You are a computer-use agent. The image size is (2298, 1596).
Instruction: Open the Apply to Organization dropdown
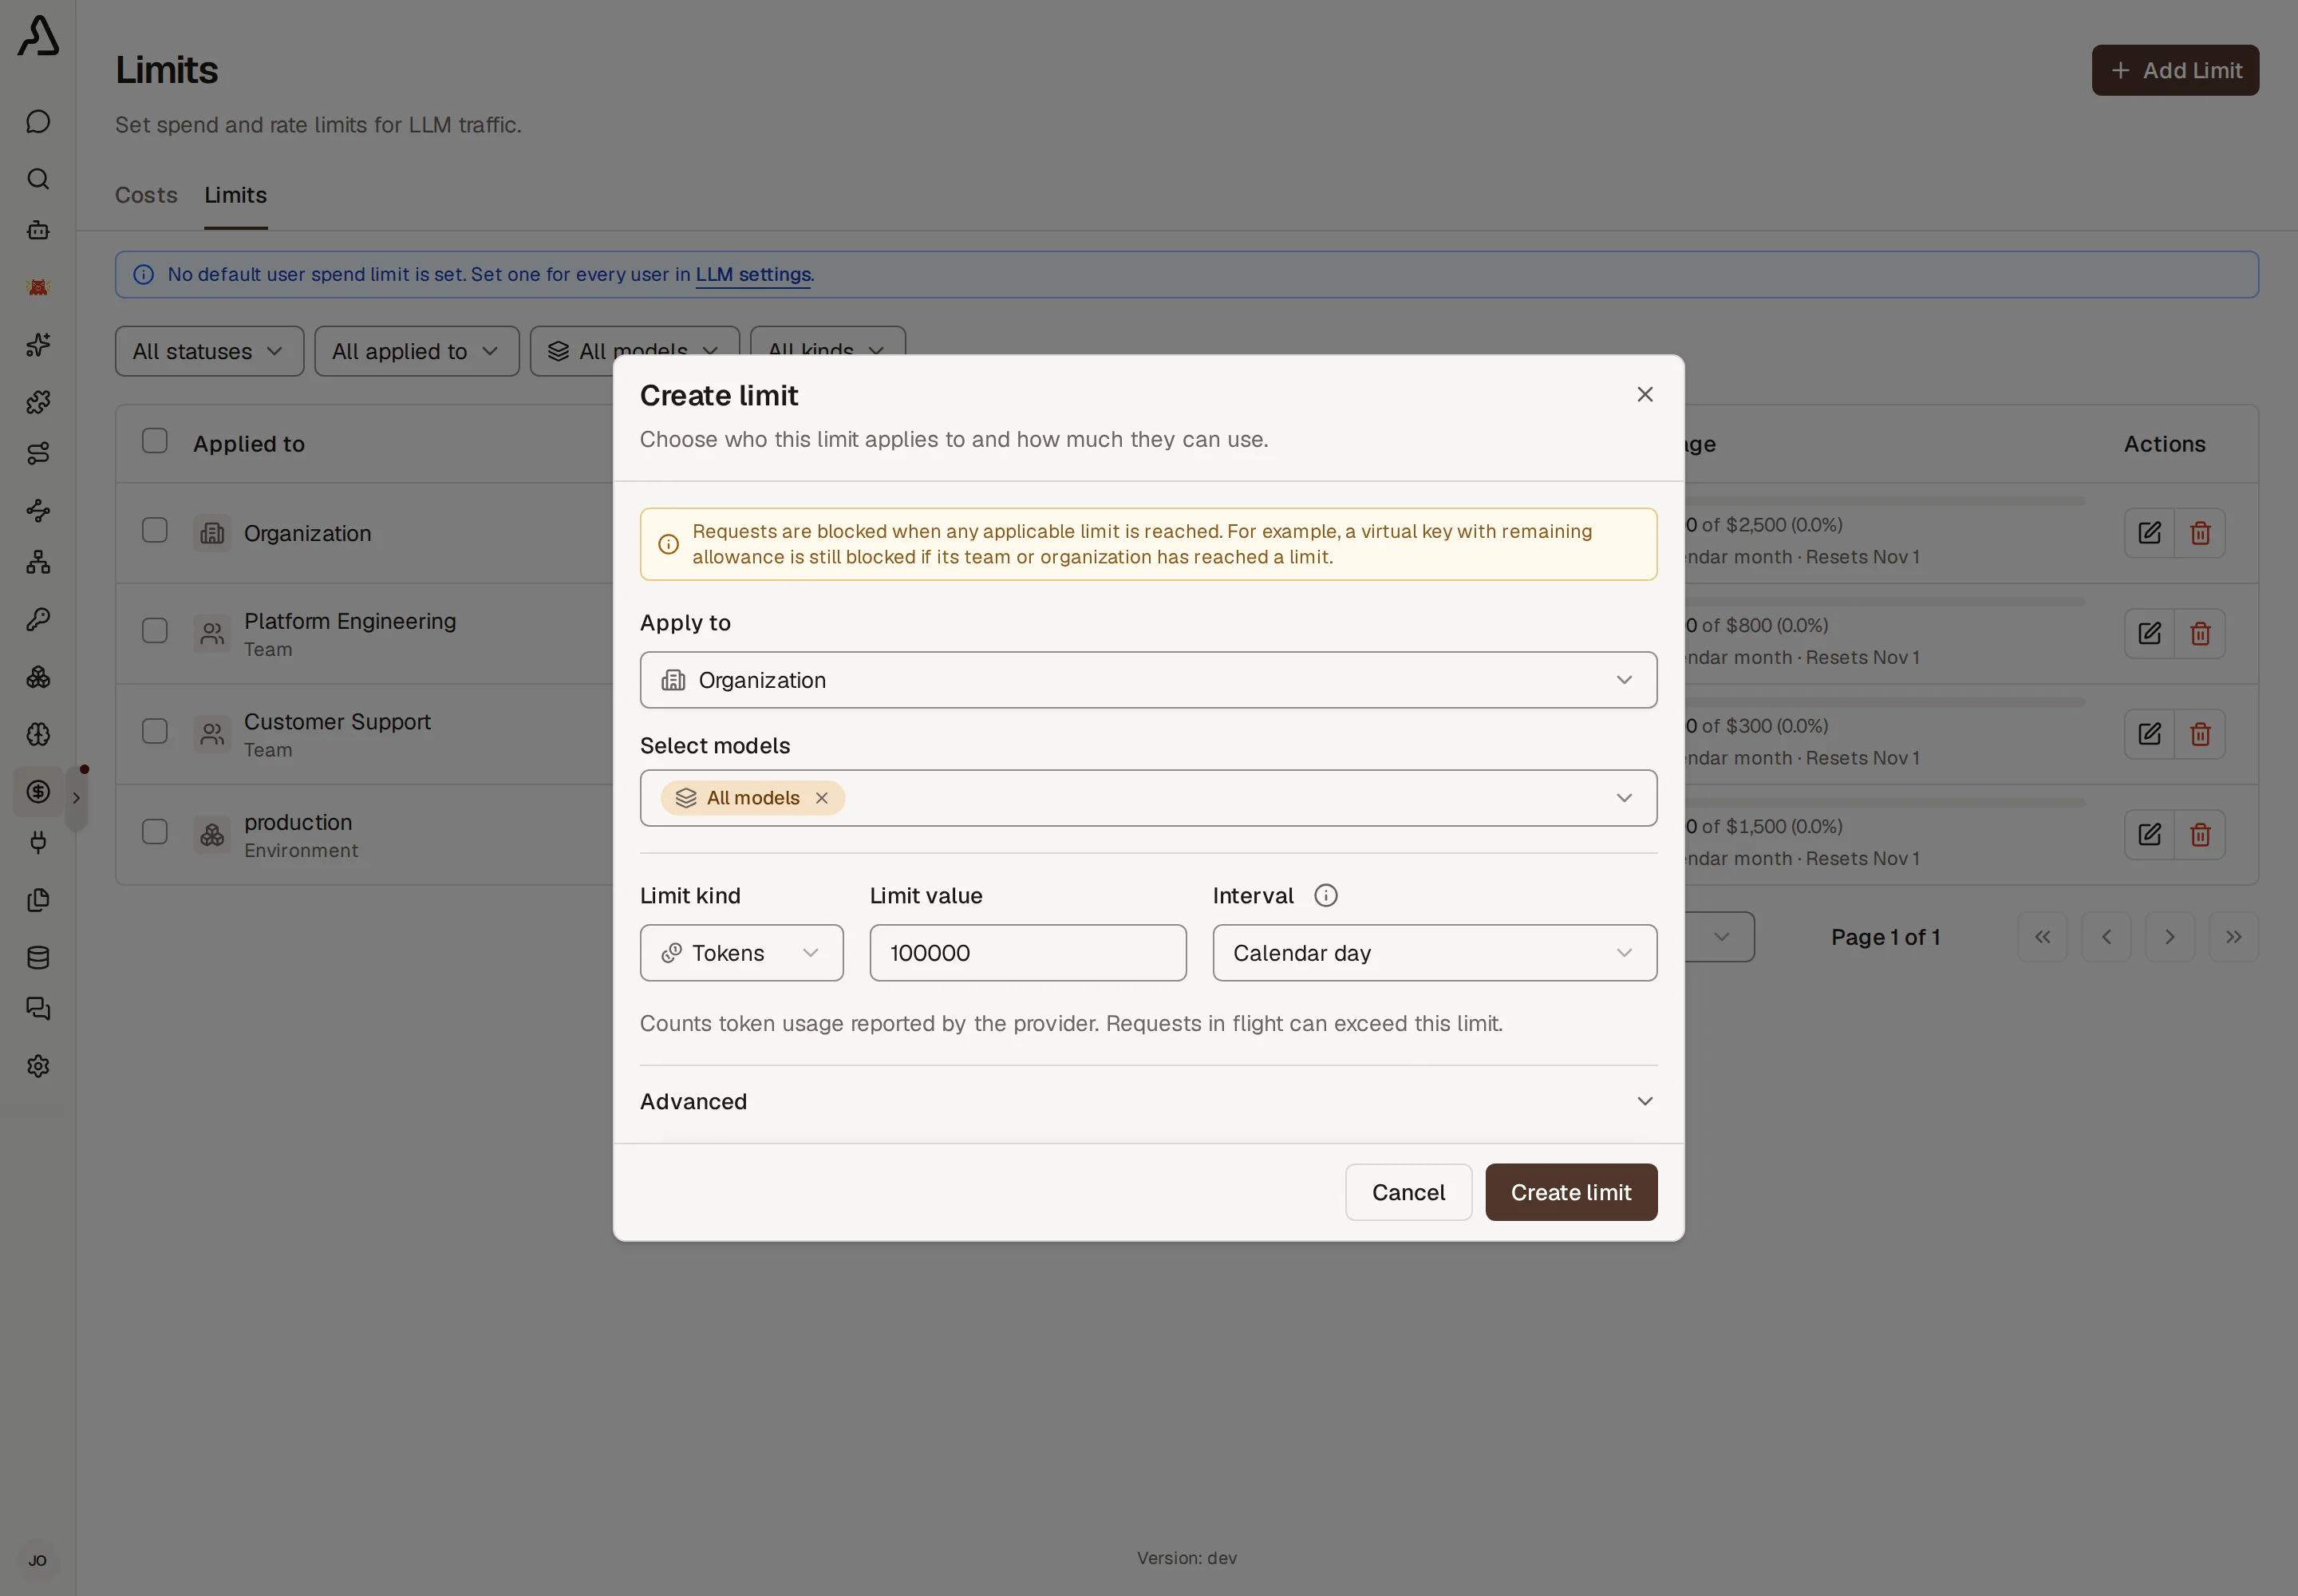pyautogui.click(x=1148, y=680)
